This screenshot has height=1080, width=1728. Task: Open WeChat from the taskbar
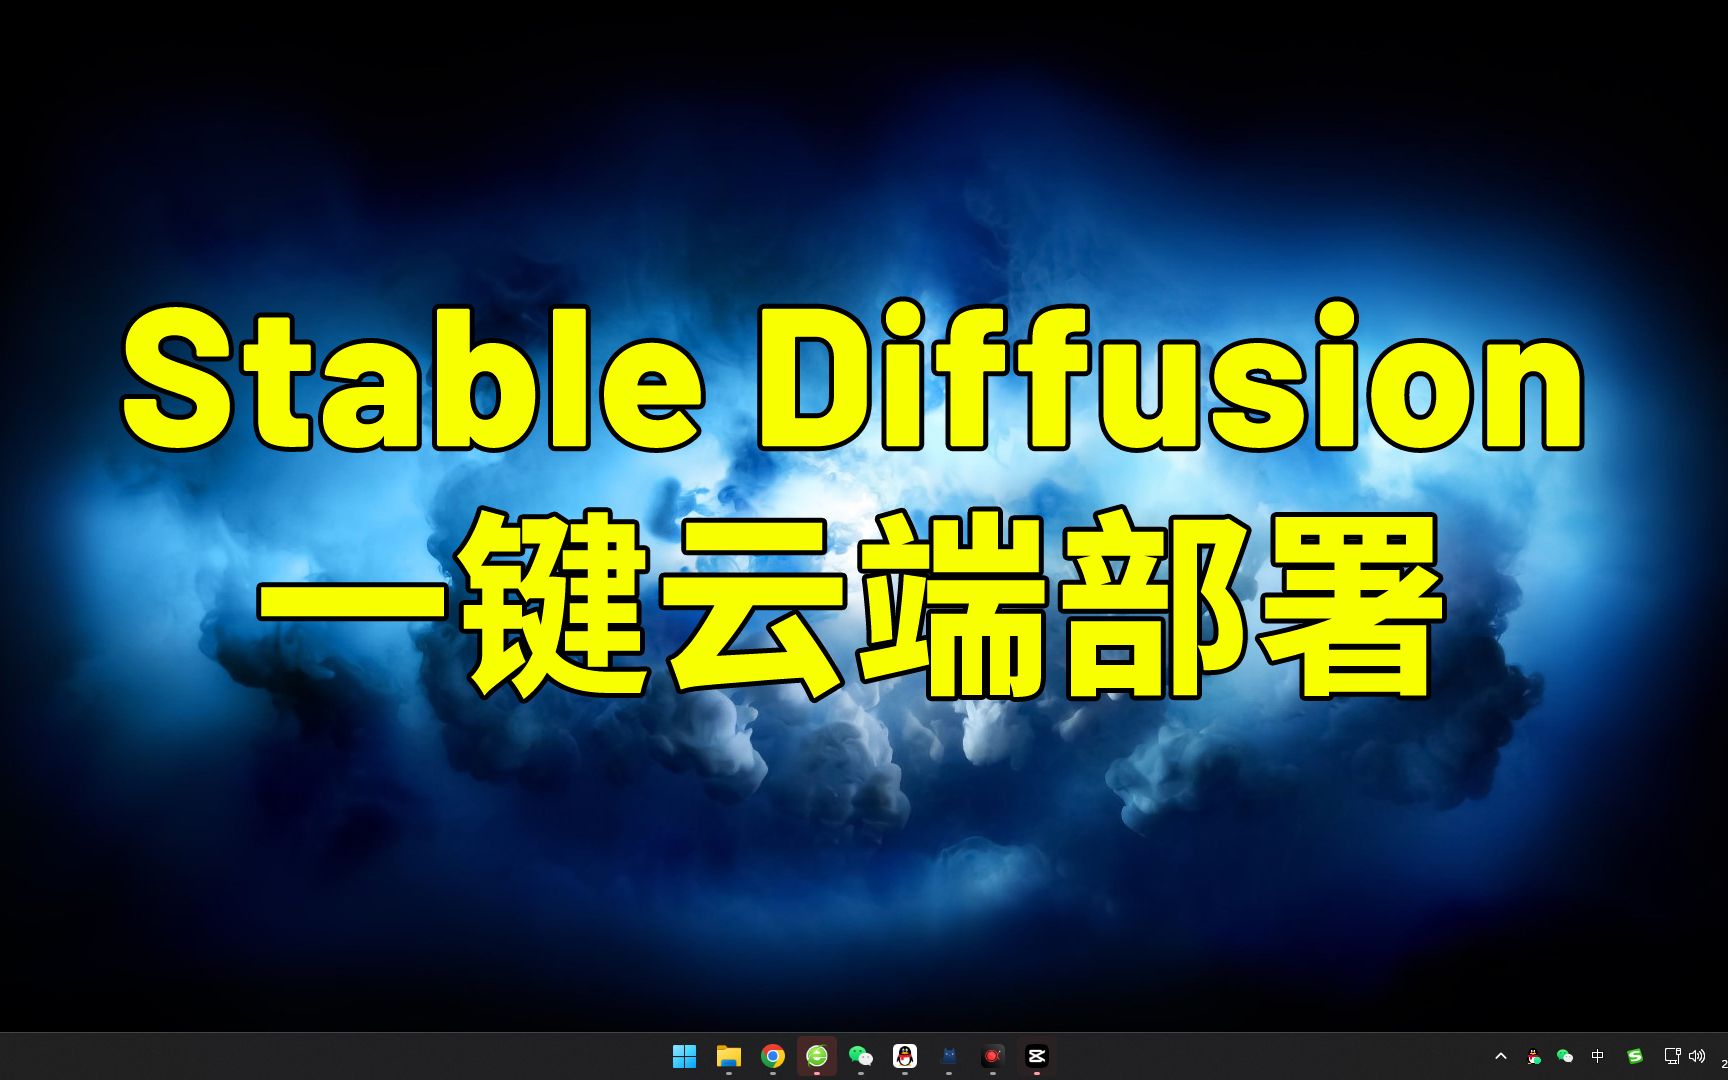pyautogui.click(x=861, y=1056)
